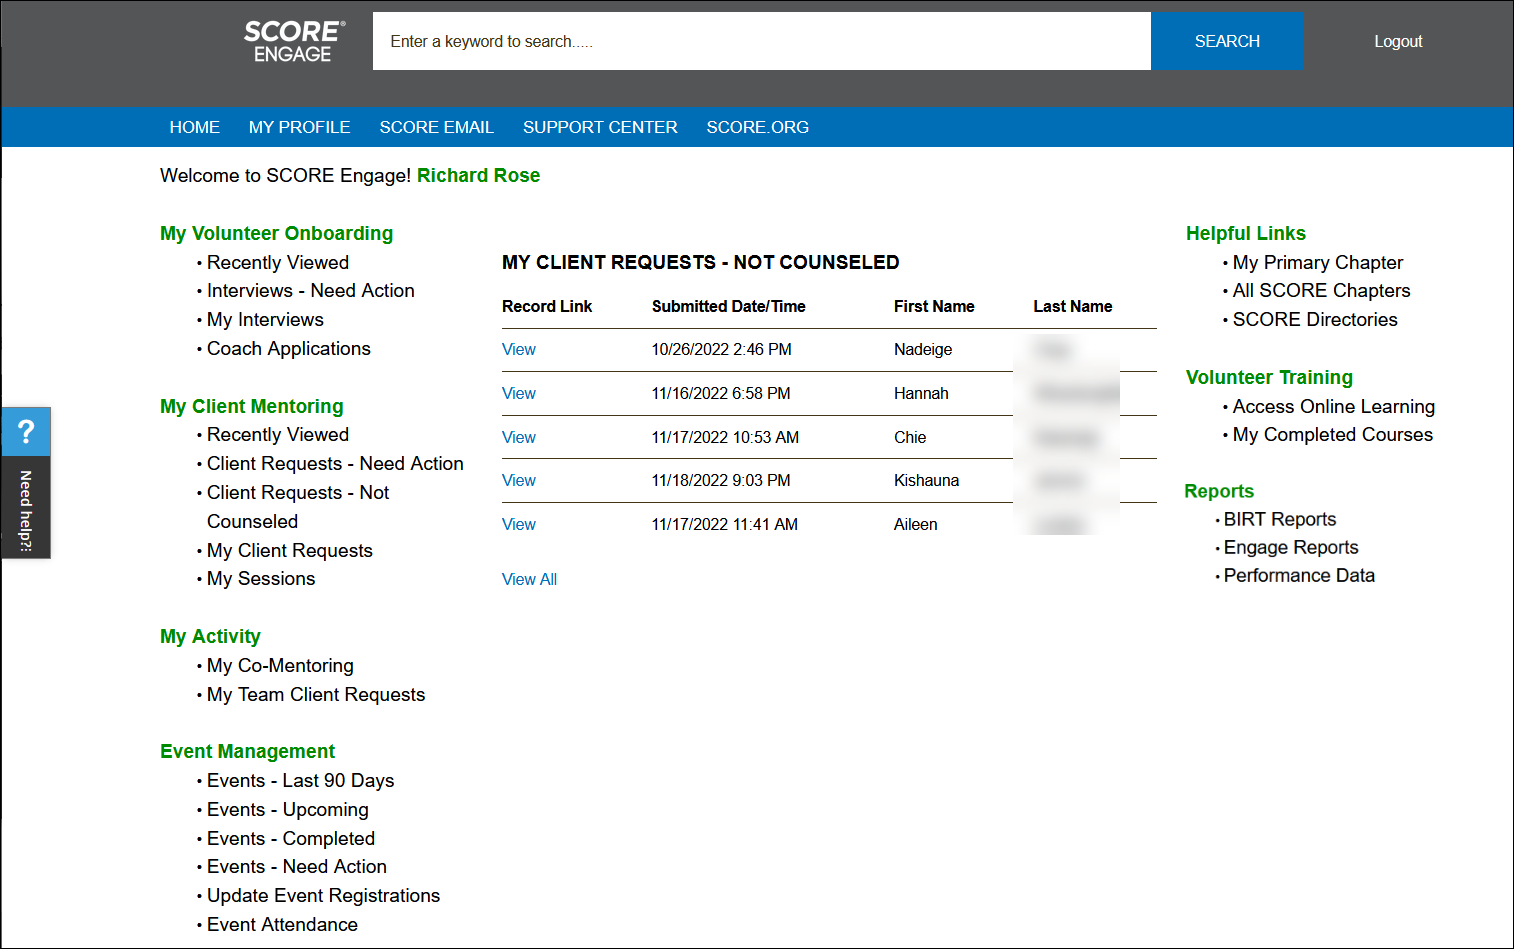Open Client Requests - Need Action
1514x949 pixels.
[x=335, y=463]
